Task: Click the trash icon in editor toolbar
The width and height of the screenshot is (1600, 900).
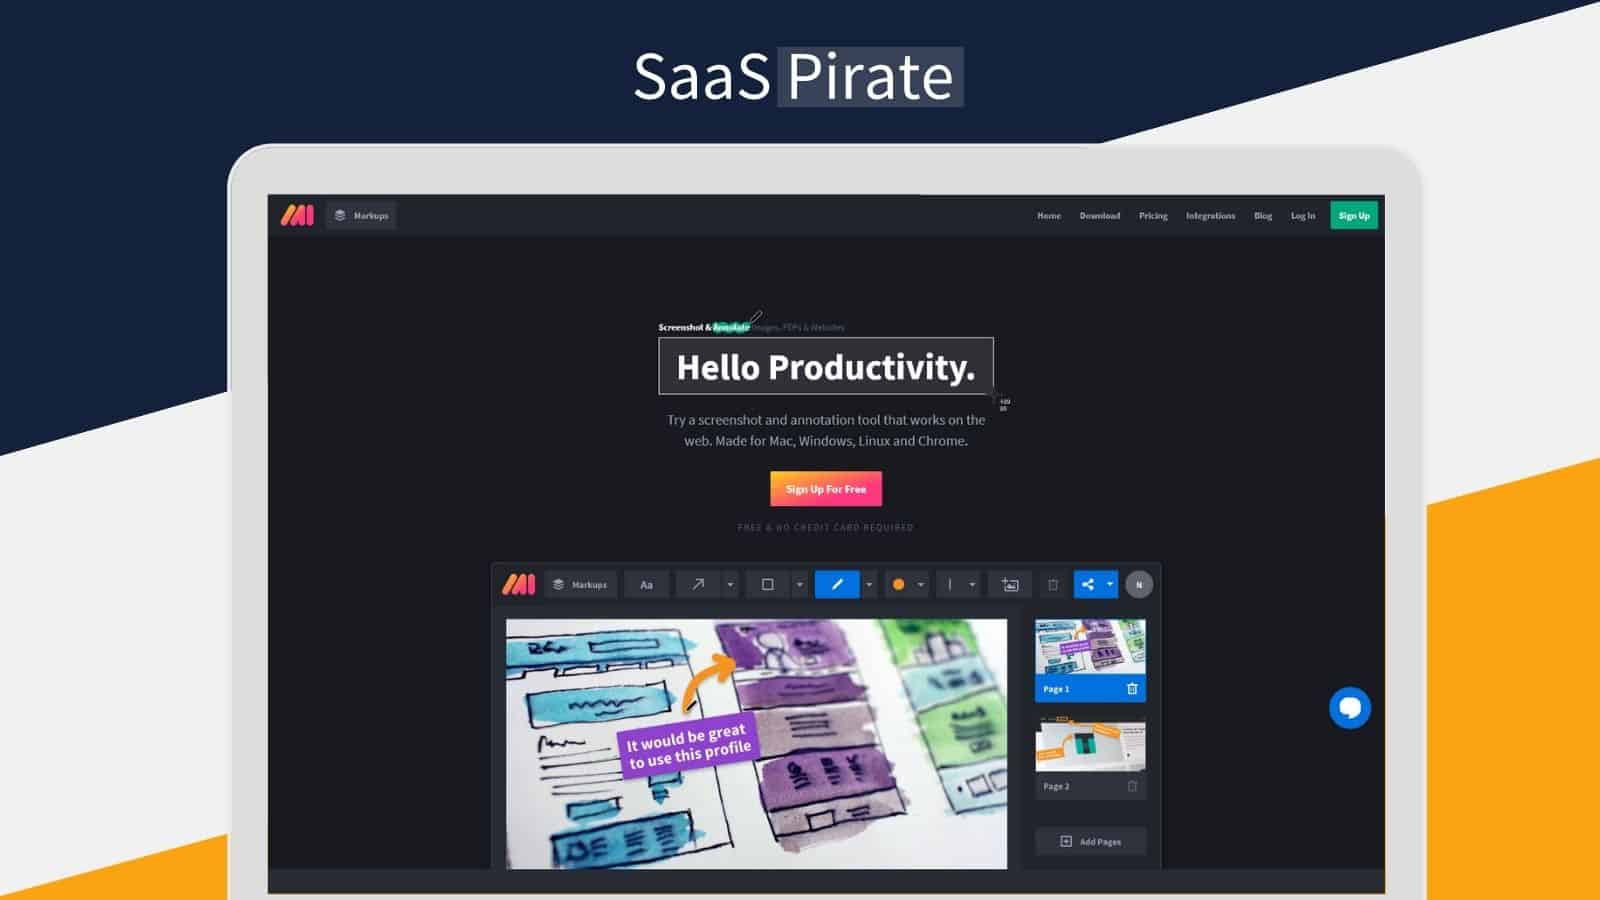Action: click(1052, 584)
